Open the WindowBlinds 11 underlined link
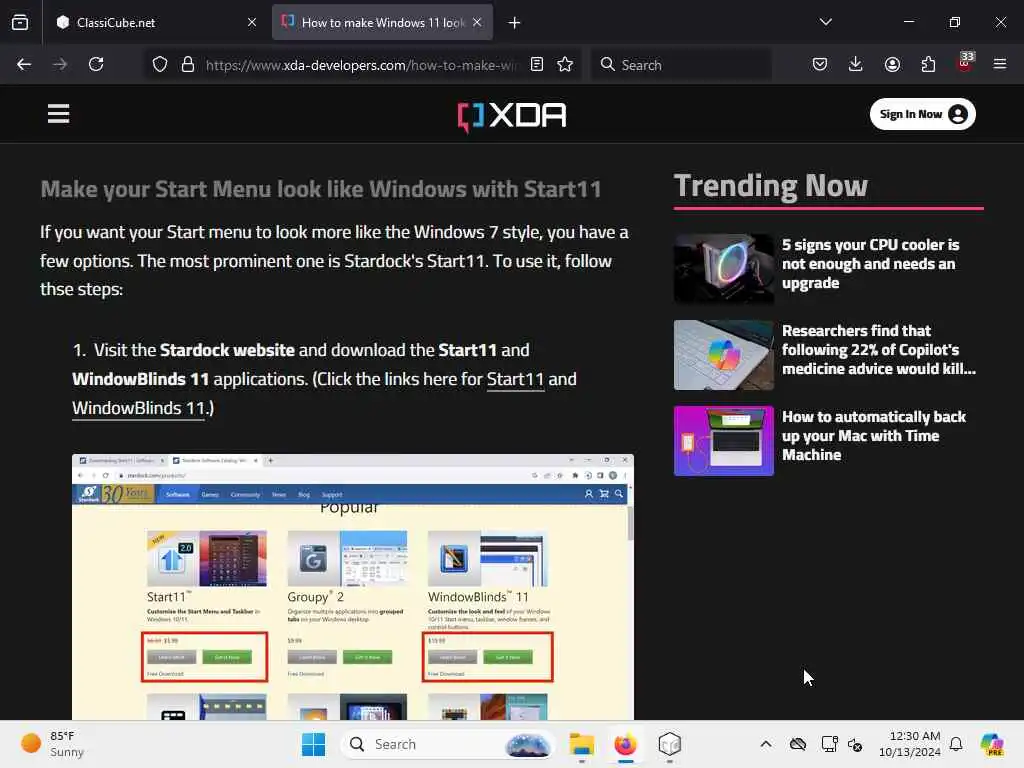The height and width of the screenshot is (768, 1024). [138, 408]
